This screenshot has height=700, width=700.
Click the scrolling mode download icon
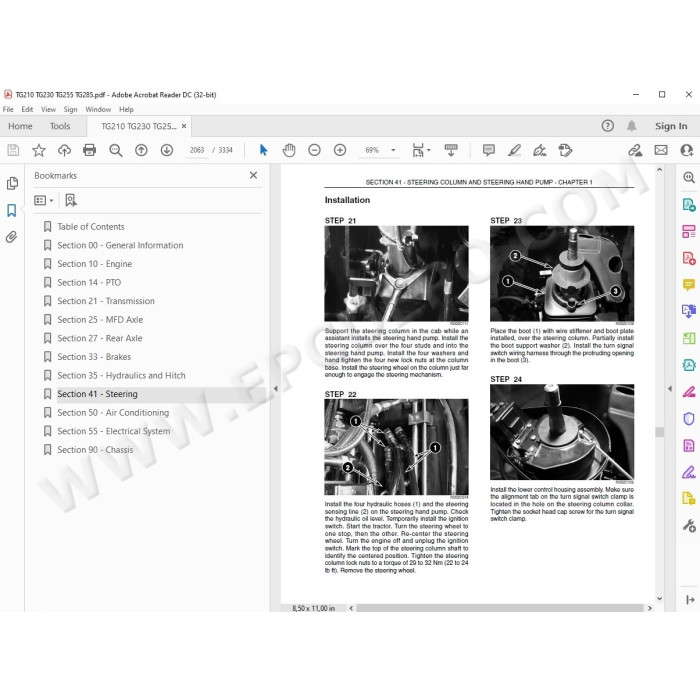point(451,150)
